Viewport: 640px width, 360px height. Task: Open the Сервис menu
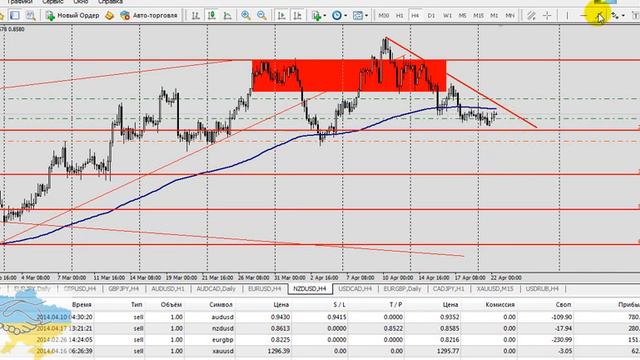pos(53,2)
